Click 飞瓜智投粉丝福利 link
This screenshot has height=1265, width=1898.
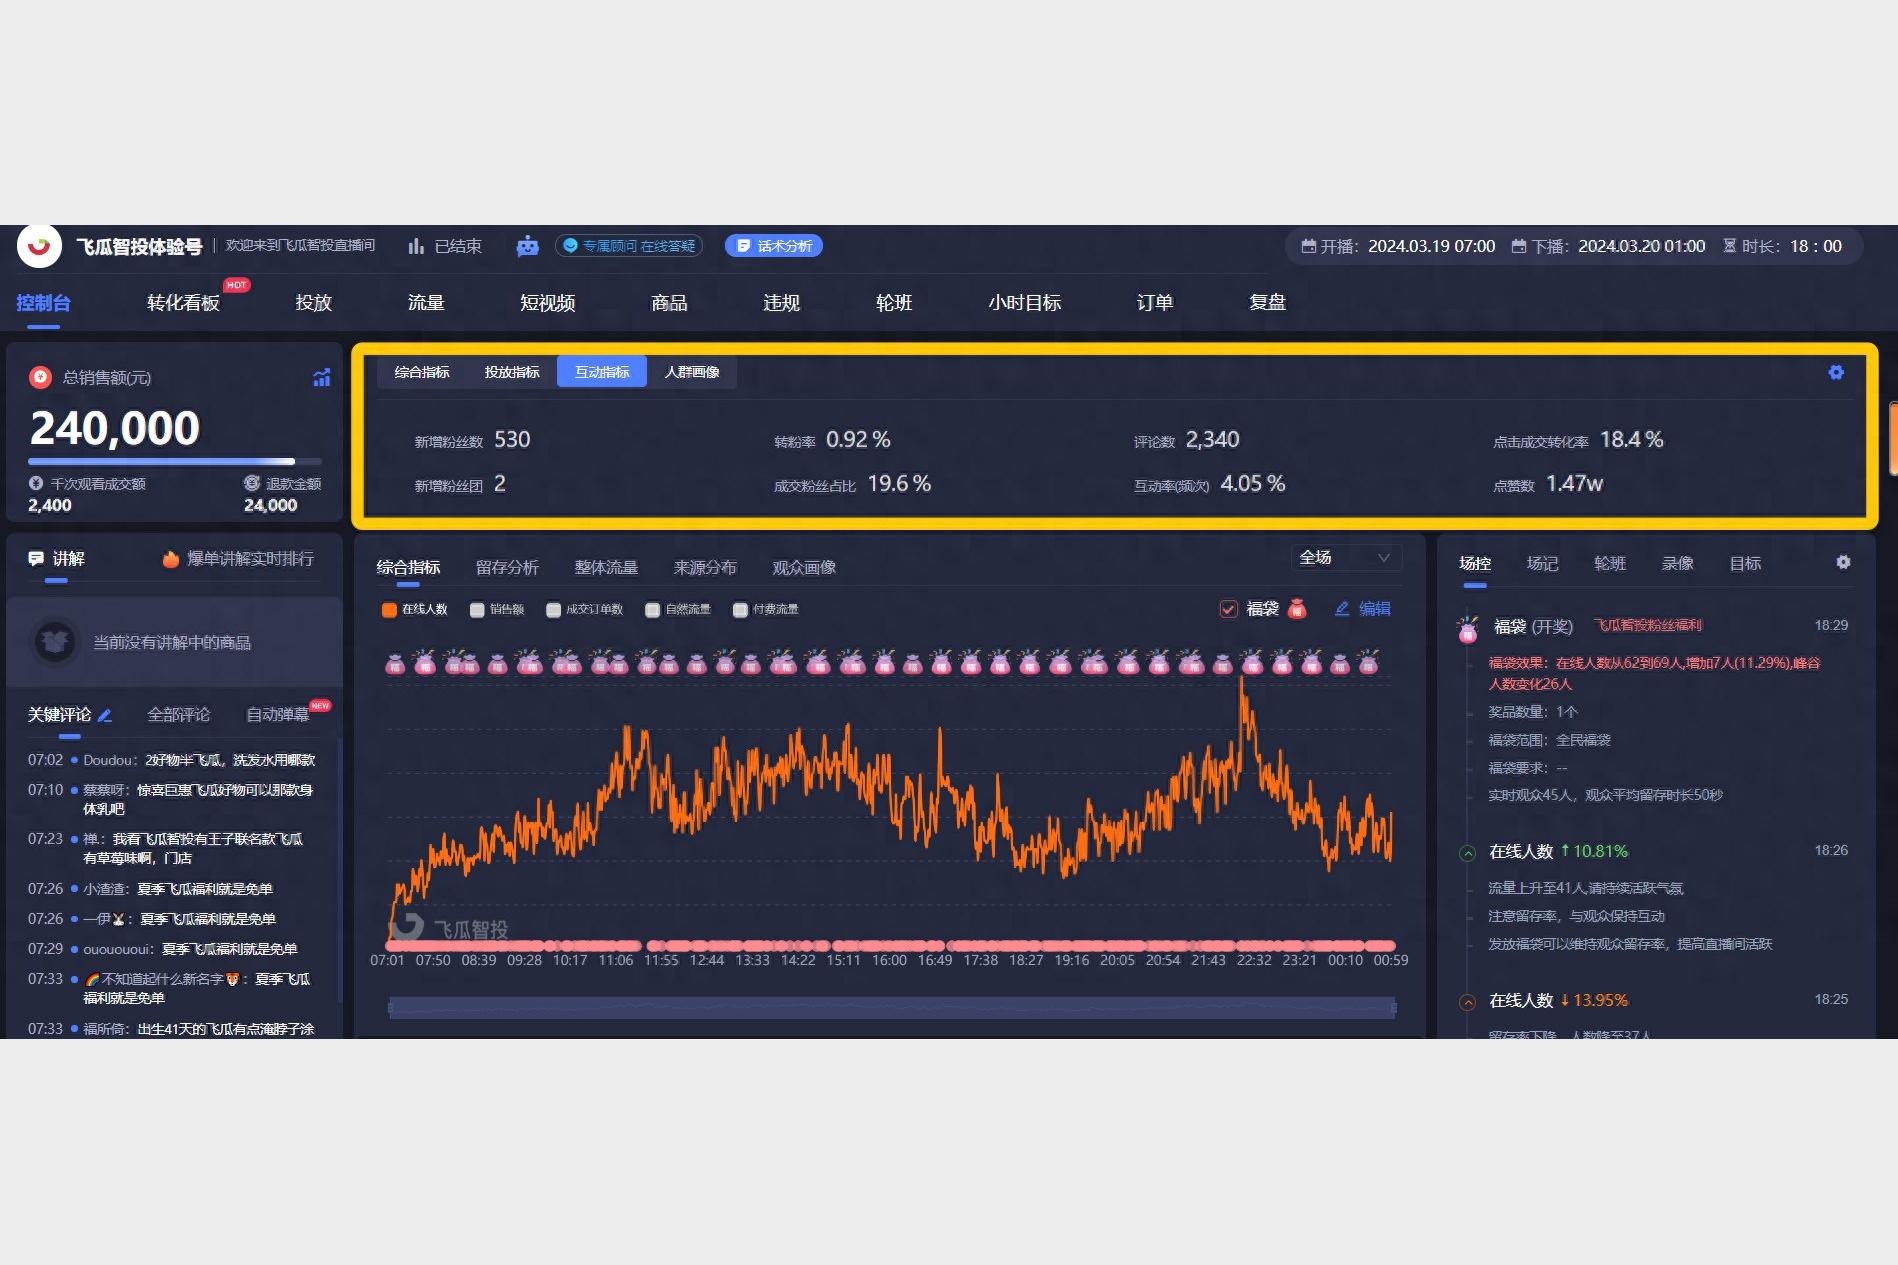point(1648,626)
